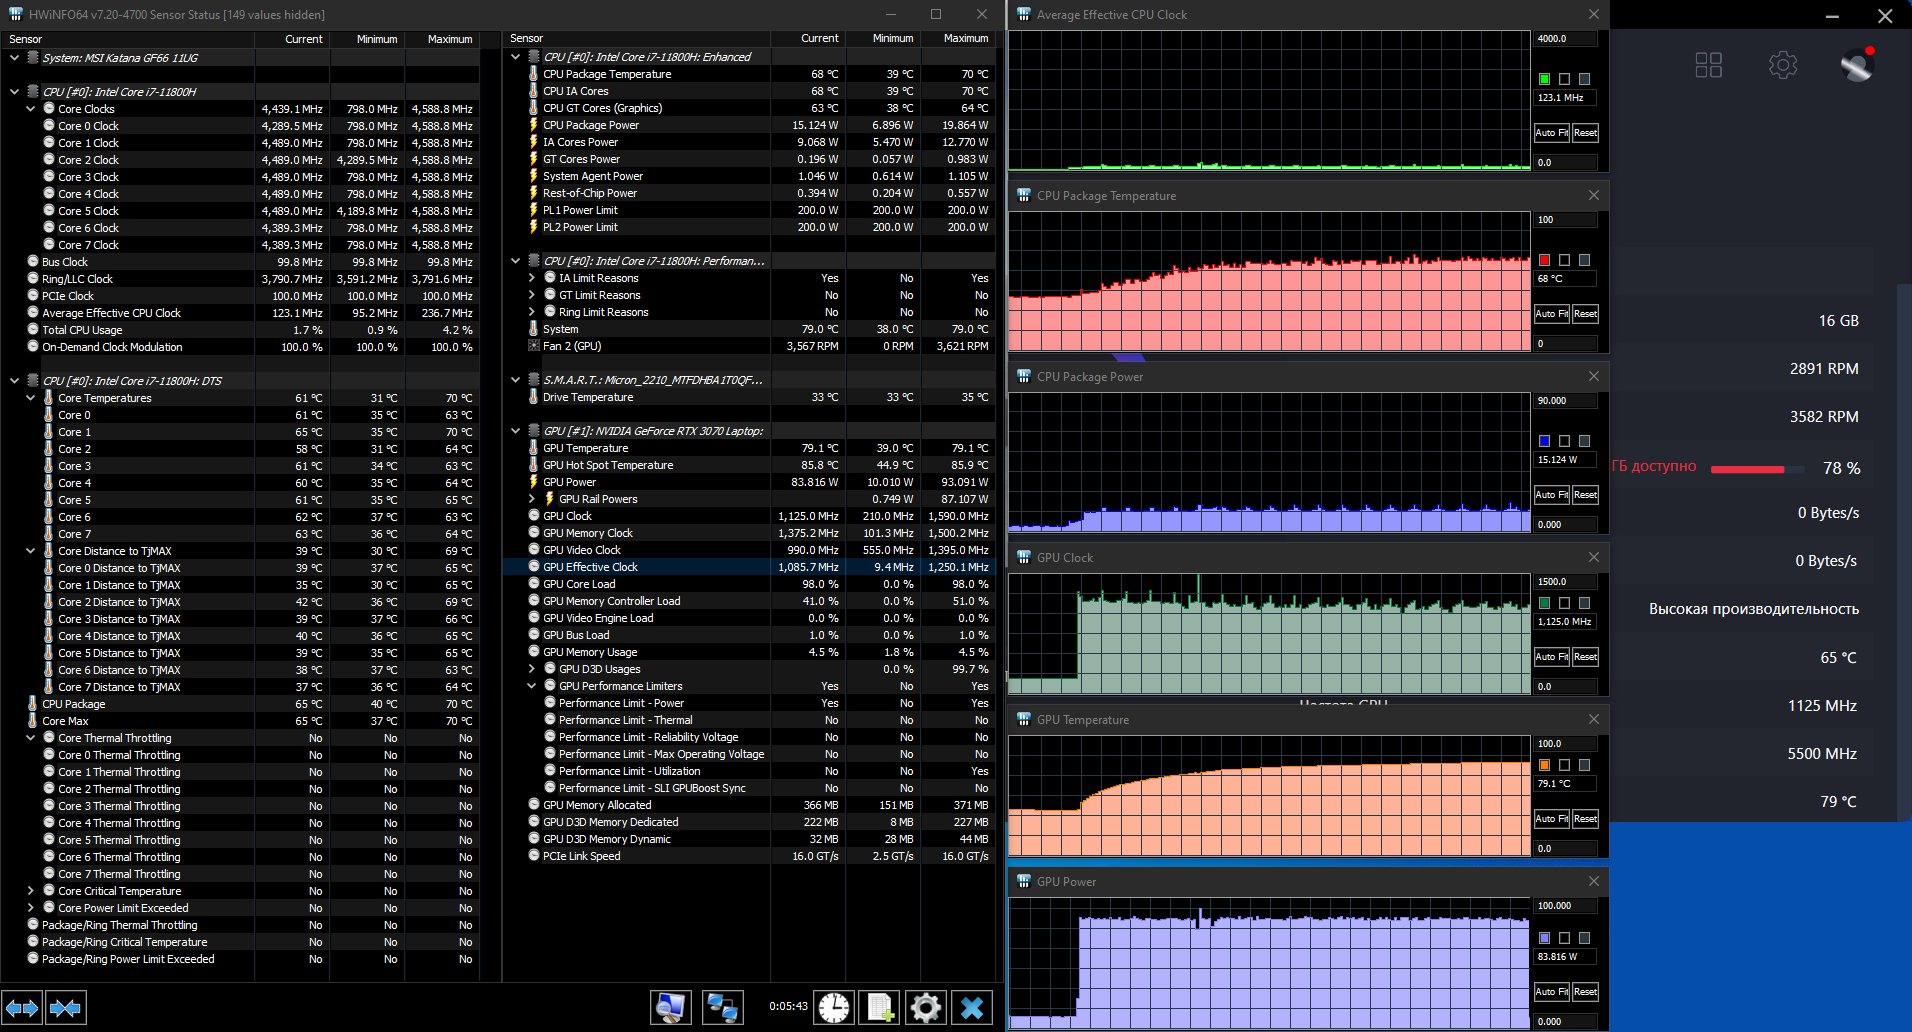The image size is (1912, 1032).
Task: Reset the elapsed time clock icon
Action: [x=833, y=1007]
